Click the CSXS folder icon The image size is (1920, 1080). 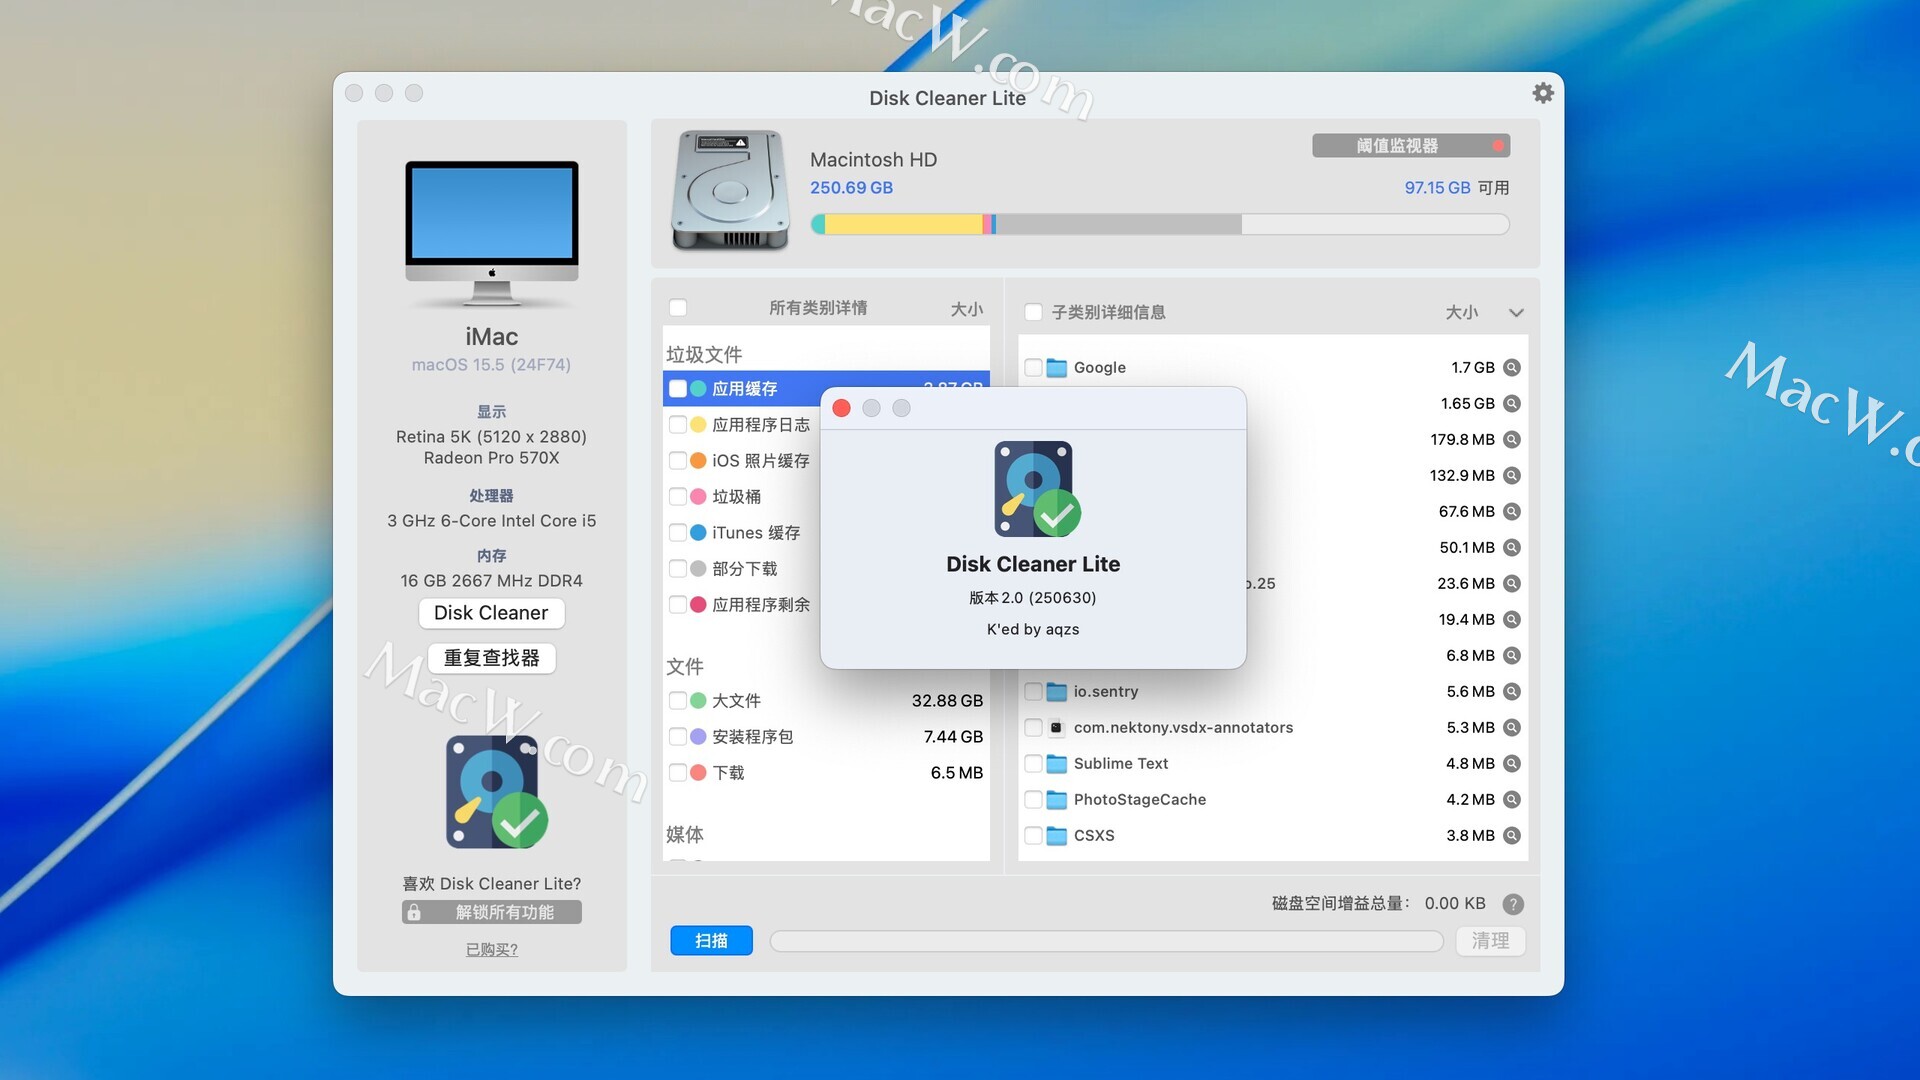1056,836
